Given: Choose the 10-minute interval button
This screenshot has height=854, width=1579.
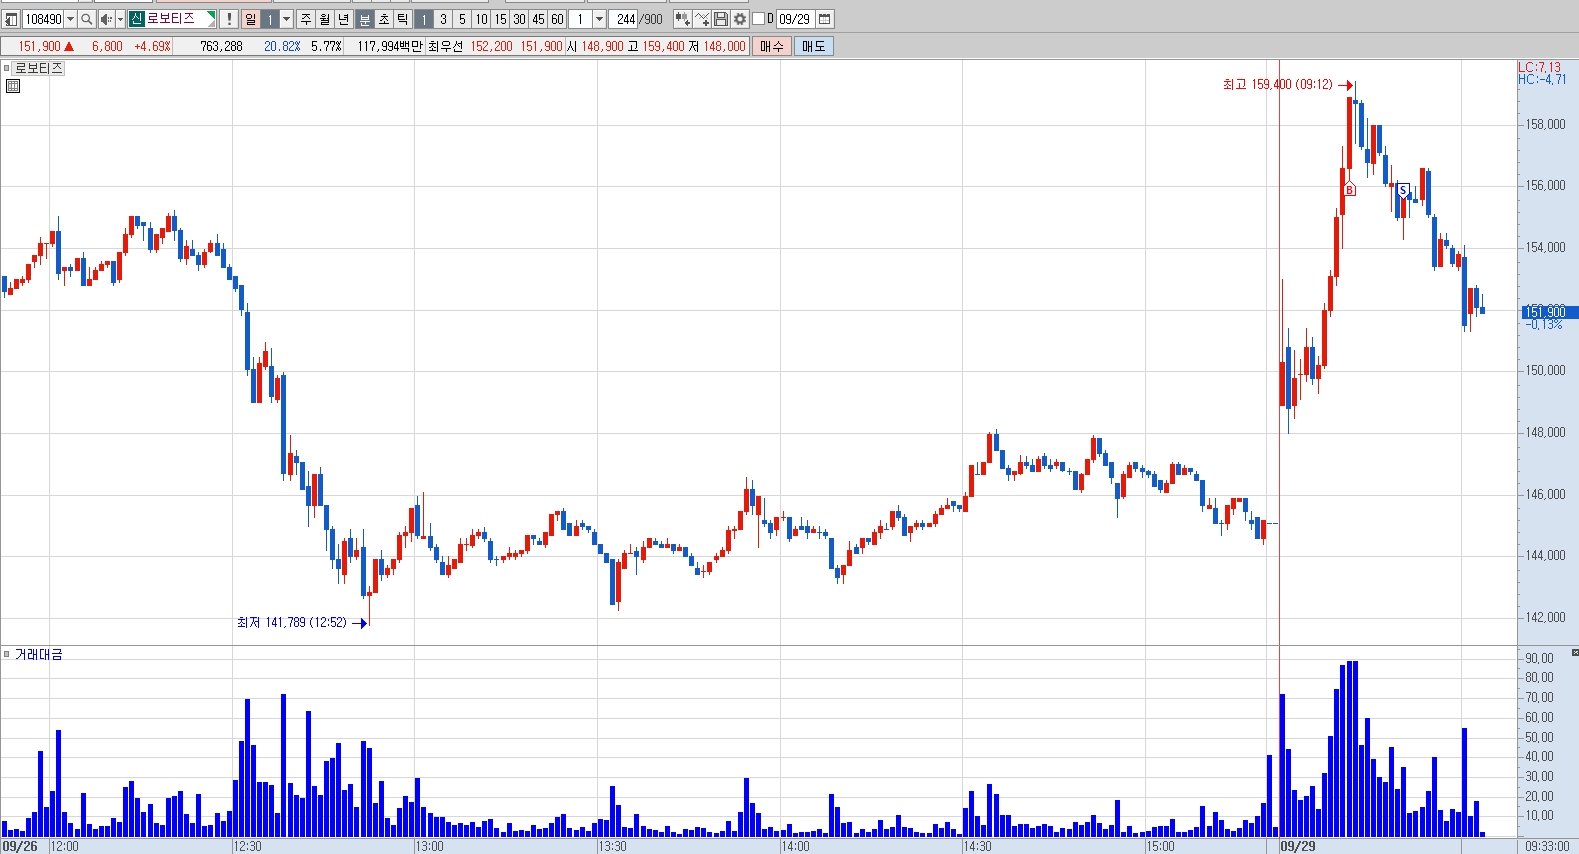Looking at the screenshot, I should point(481,19).
